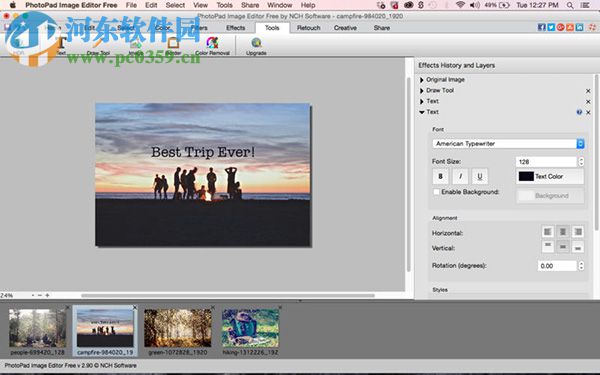Select the green-1072828 thumbnail
600x375 pixels.
pos(178,328)
